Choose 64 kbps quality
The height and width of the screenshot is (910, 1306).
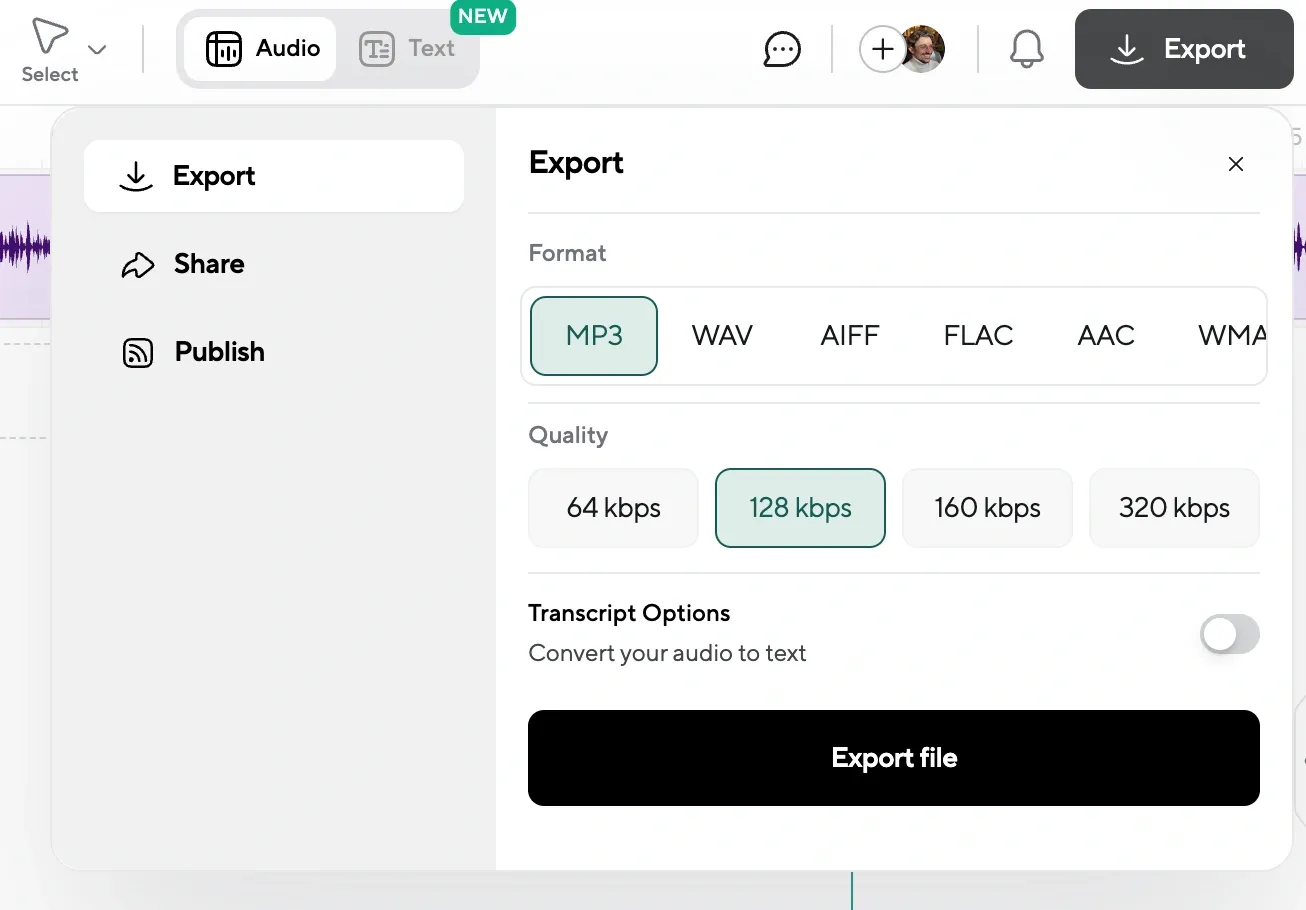click(x=613, y=508)
